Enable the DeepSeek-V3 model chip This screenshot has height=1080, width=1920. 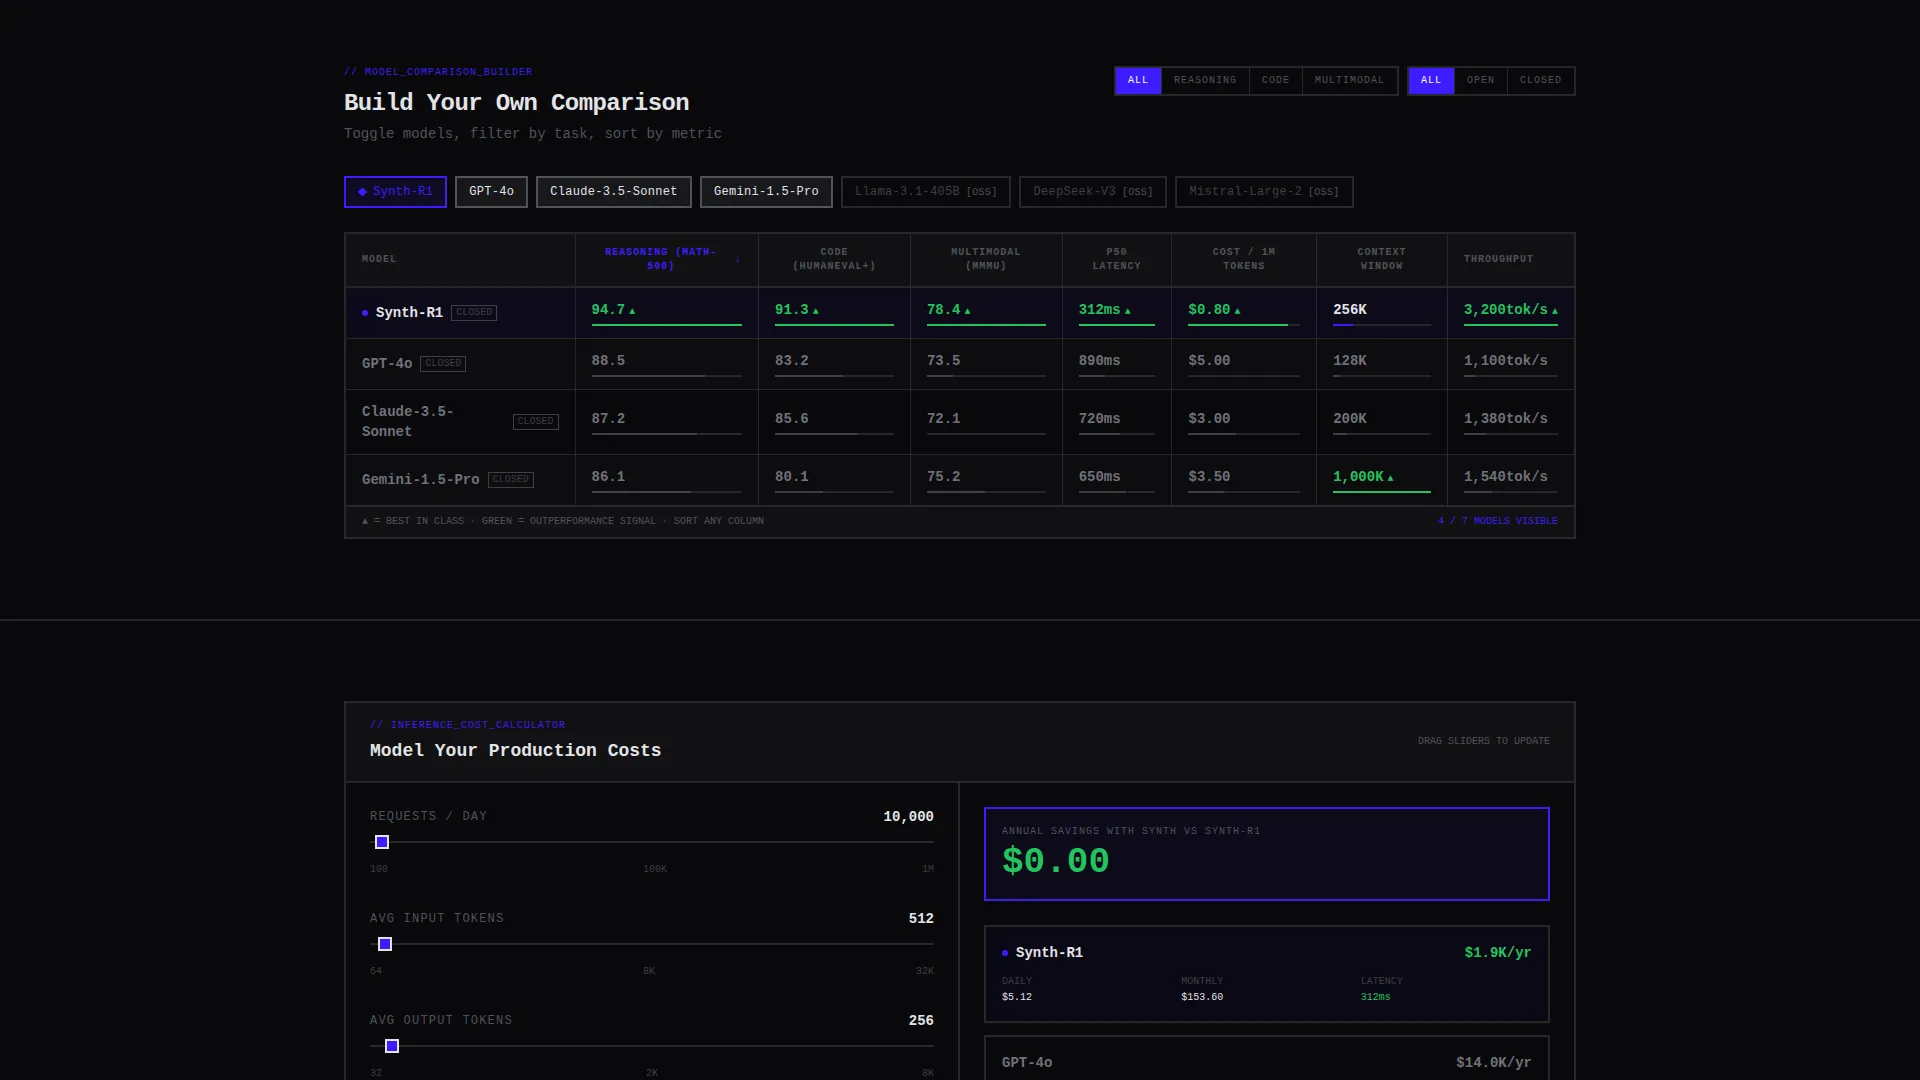click(x=1093, y=192)
